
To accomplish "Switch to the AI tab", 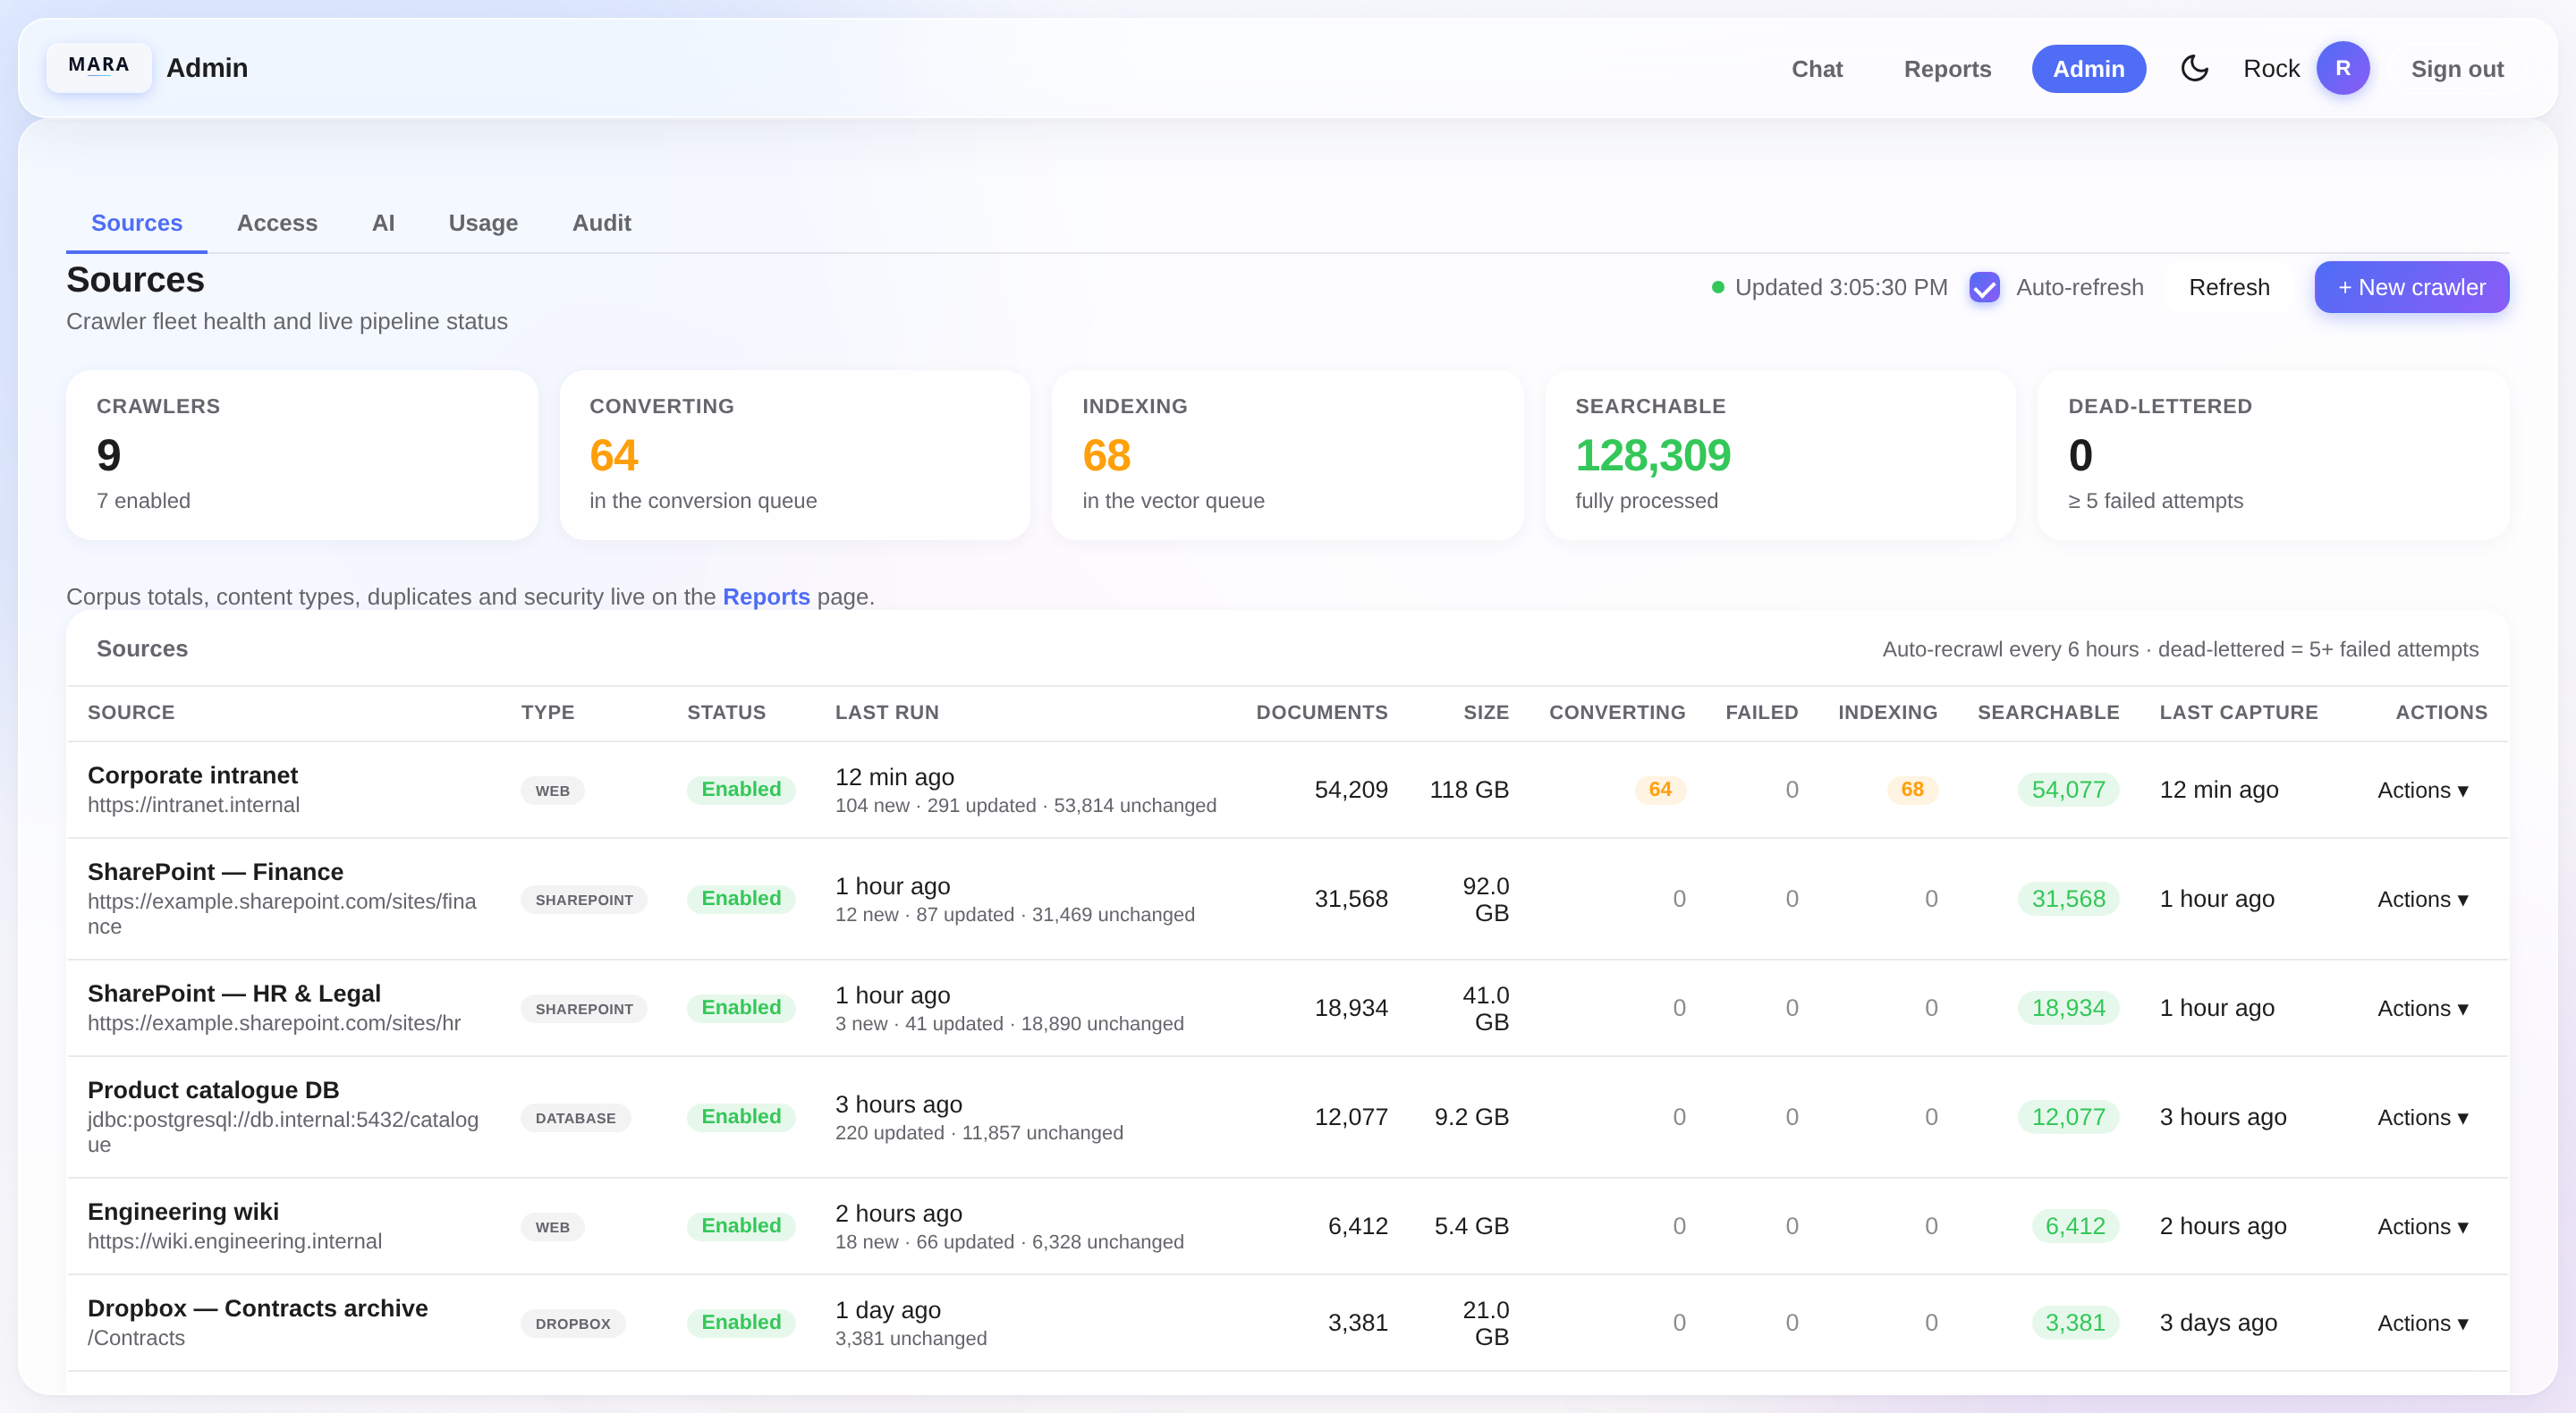I will (383, 223).
